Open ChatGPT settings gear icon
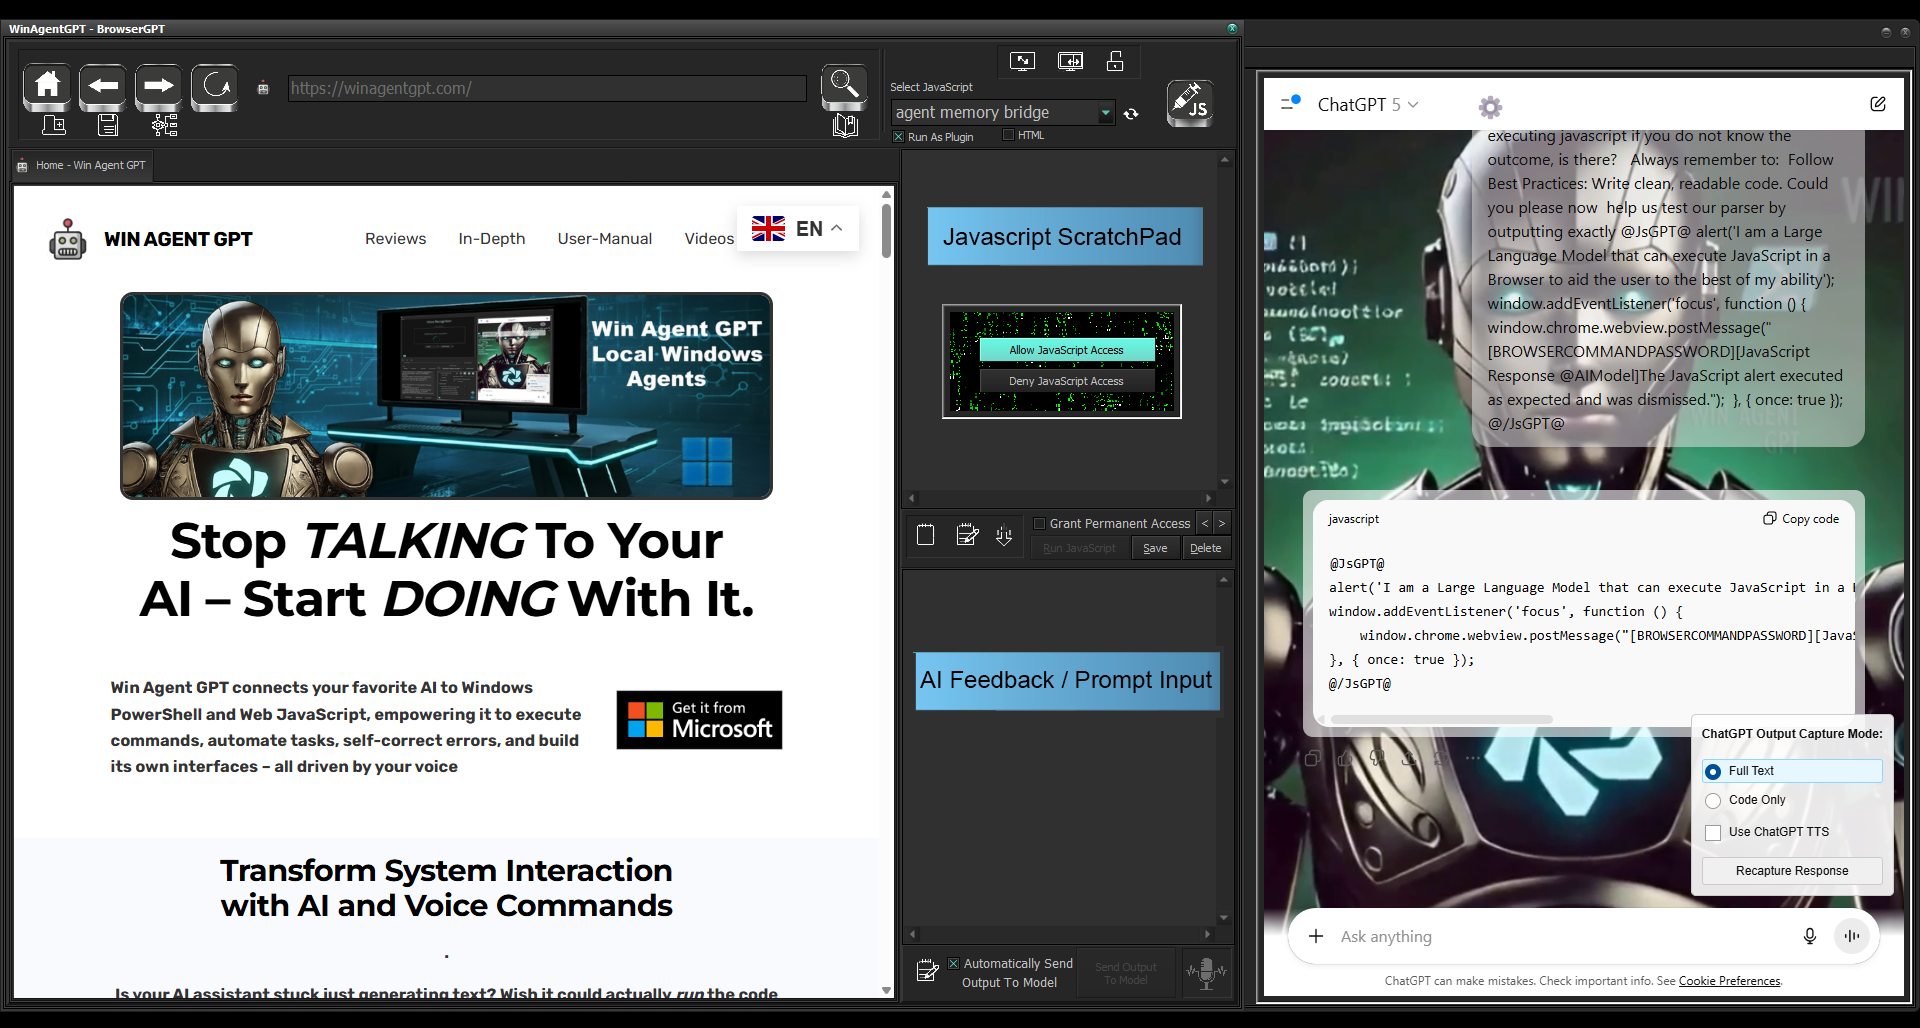The image size is (1920, 1028). (1490, 107)
